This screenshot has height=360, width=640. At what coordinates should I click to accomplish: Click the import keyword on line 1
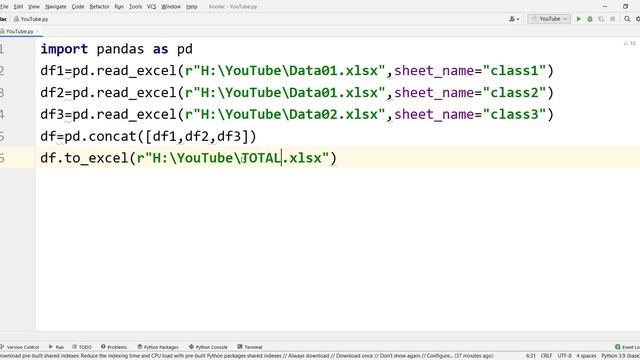tap(64, 49)
